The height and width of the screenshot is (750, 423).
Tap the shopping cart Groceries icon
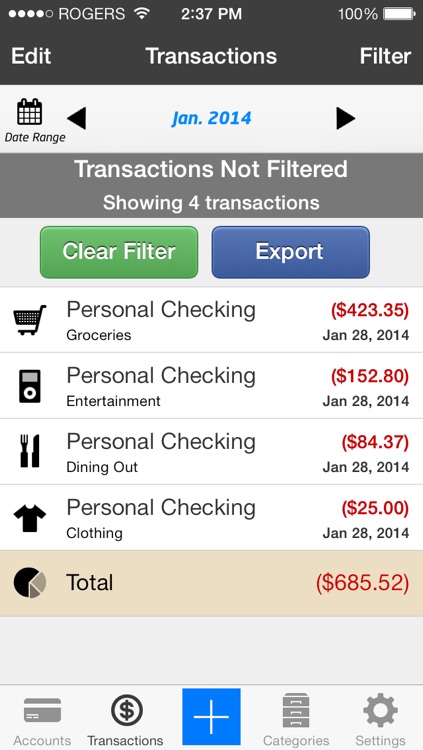pyautogui.click(x=30, y=320)
